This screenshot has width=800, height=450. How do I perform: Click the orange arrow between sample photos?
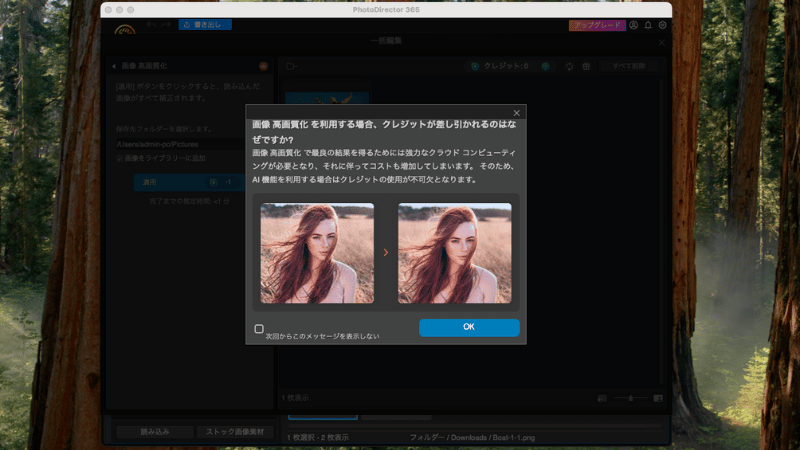coord(386,253)
